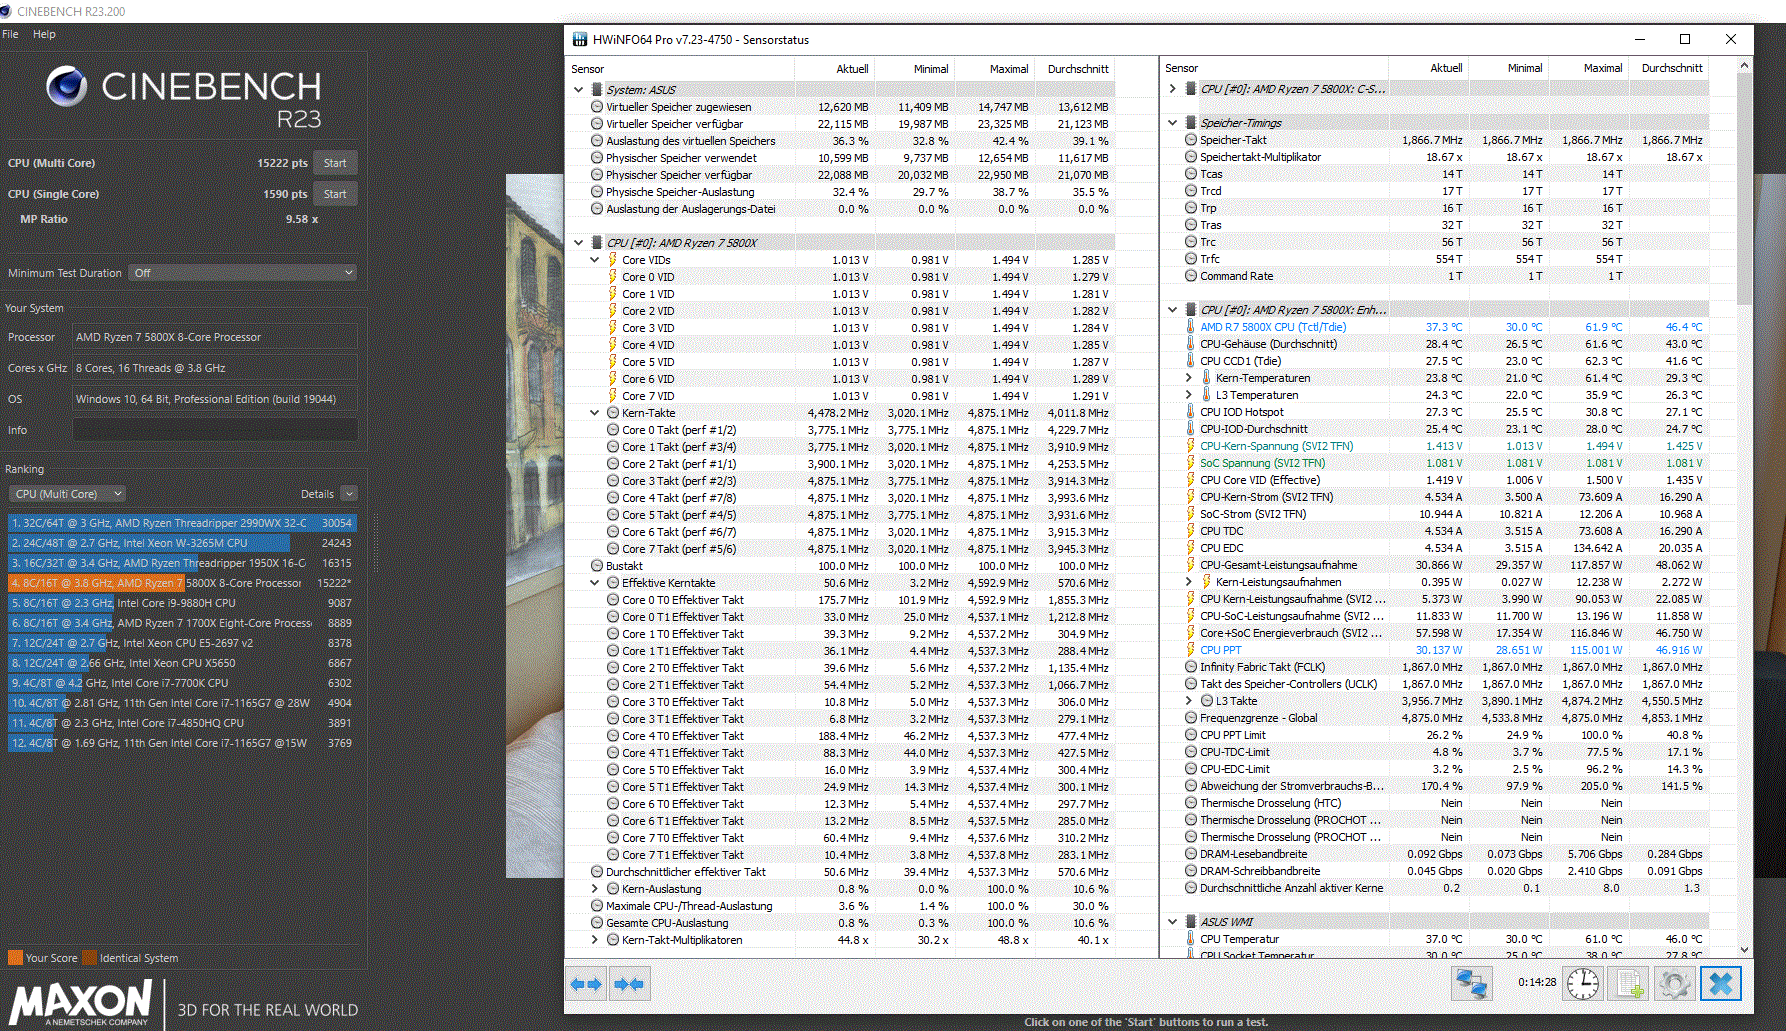Select the orange AMD Ryzen 7 5800X ranking bar

click(x=181, y=583)
